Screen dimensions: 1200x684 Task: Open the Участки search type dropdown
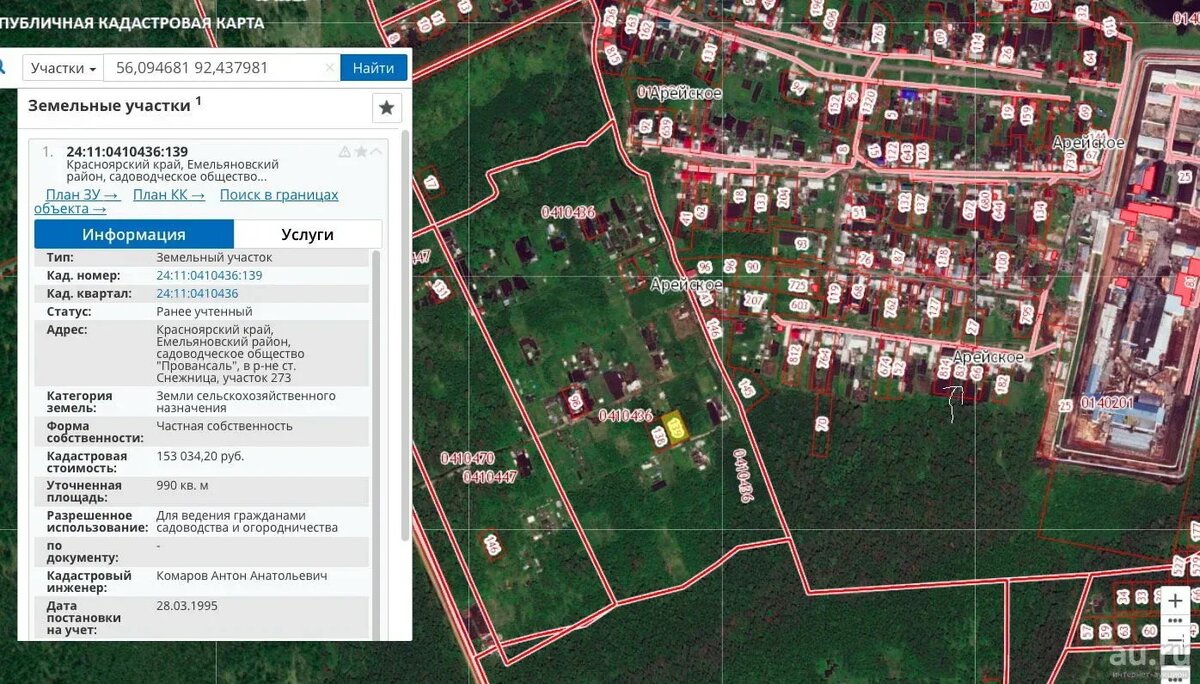(63, 68)
